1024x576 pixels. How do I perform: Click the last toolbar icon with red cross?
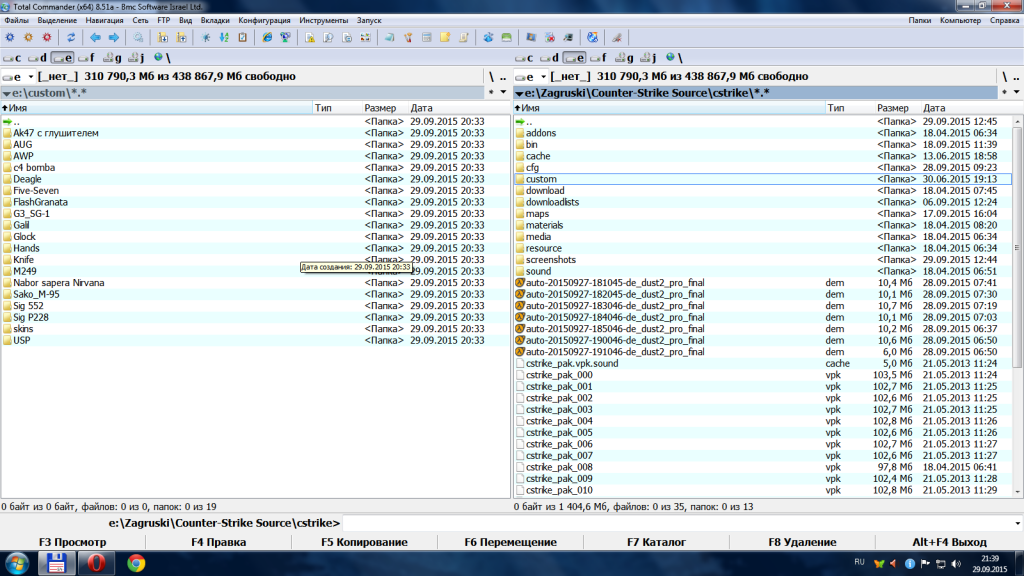click(616, 38)
